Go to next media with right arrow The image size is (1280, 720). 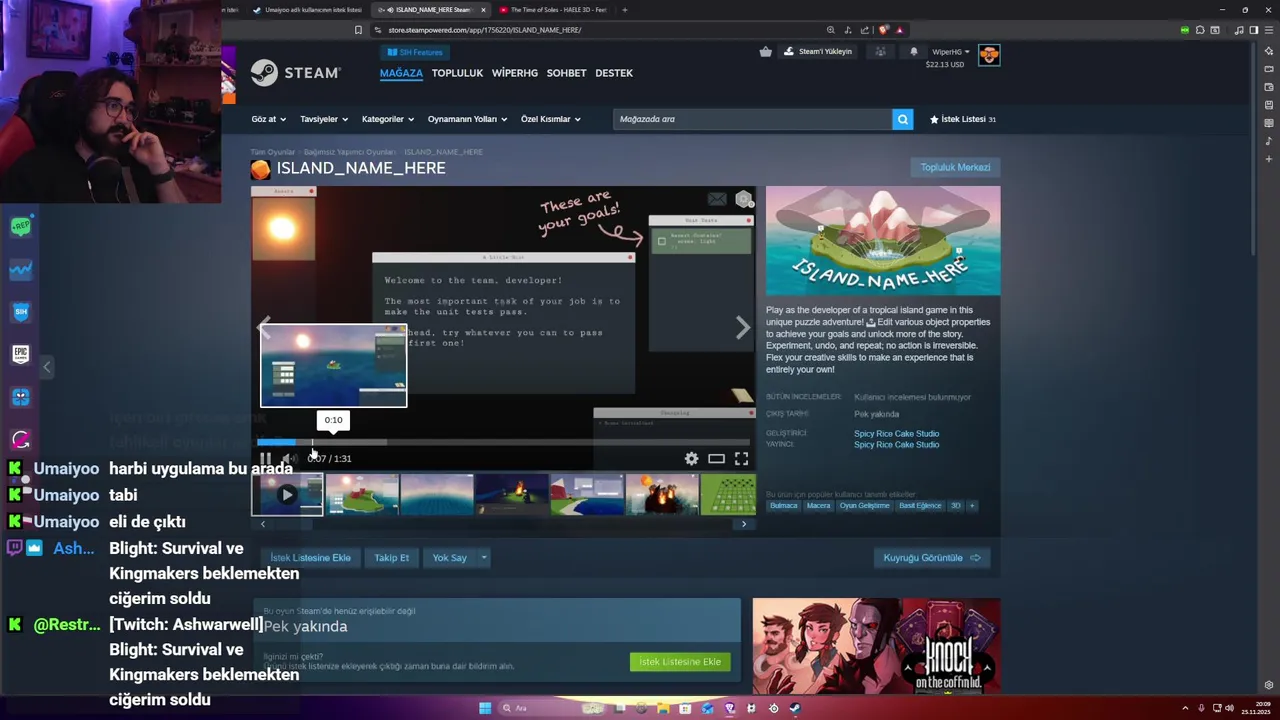(x=743, y=328)
